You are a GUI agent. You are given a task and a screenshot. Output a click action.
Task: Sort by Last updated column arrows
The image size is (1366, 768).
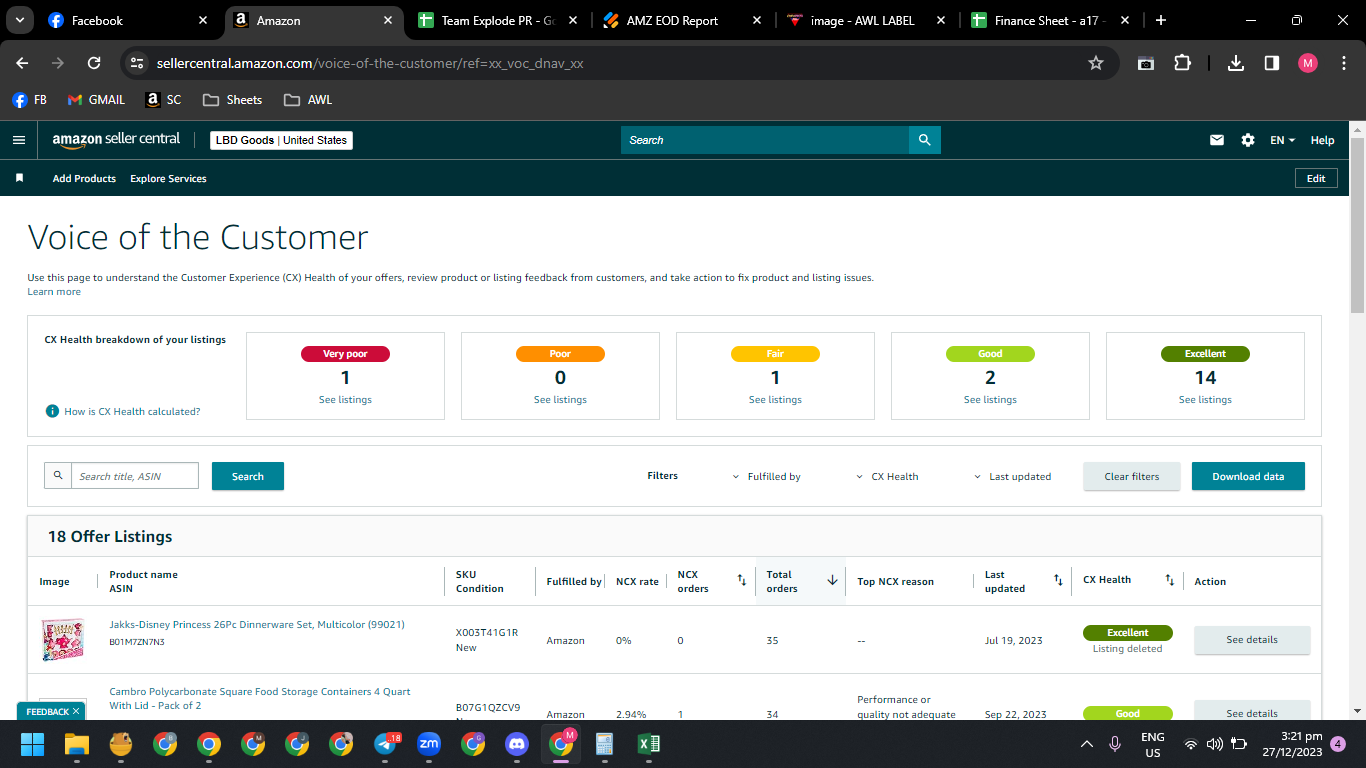(1058, 580)
